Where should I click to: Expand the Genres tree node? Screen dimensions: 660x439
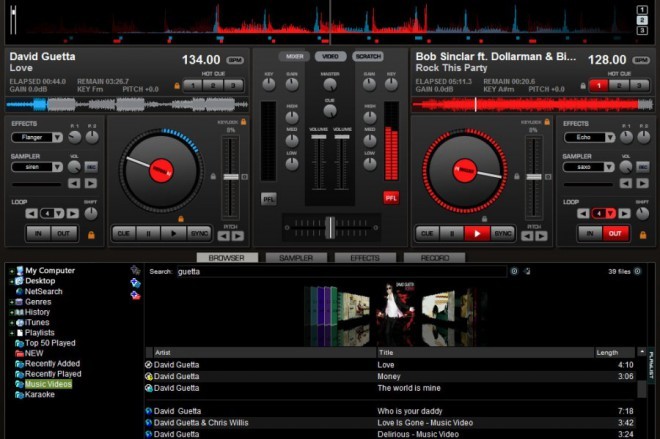click(12, 302)
